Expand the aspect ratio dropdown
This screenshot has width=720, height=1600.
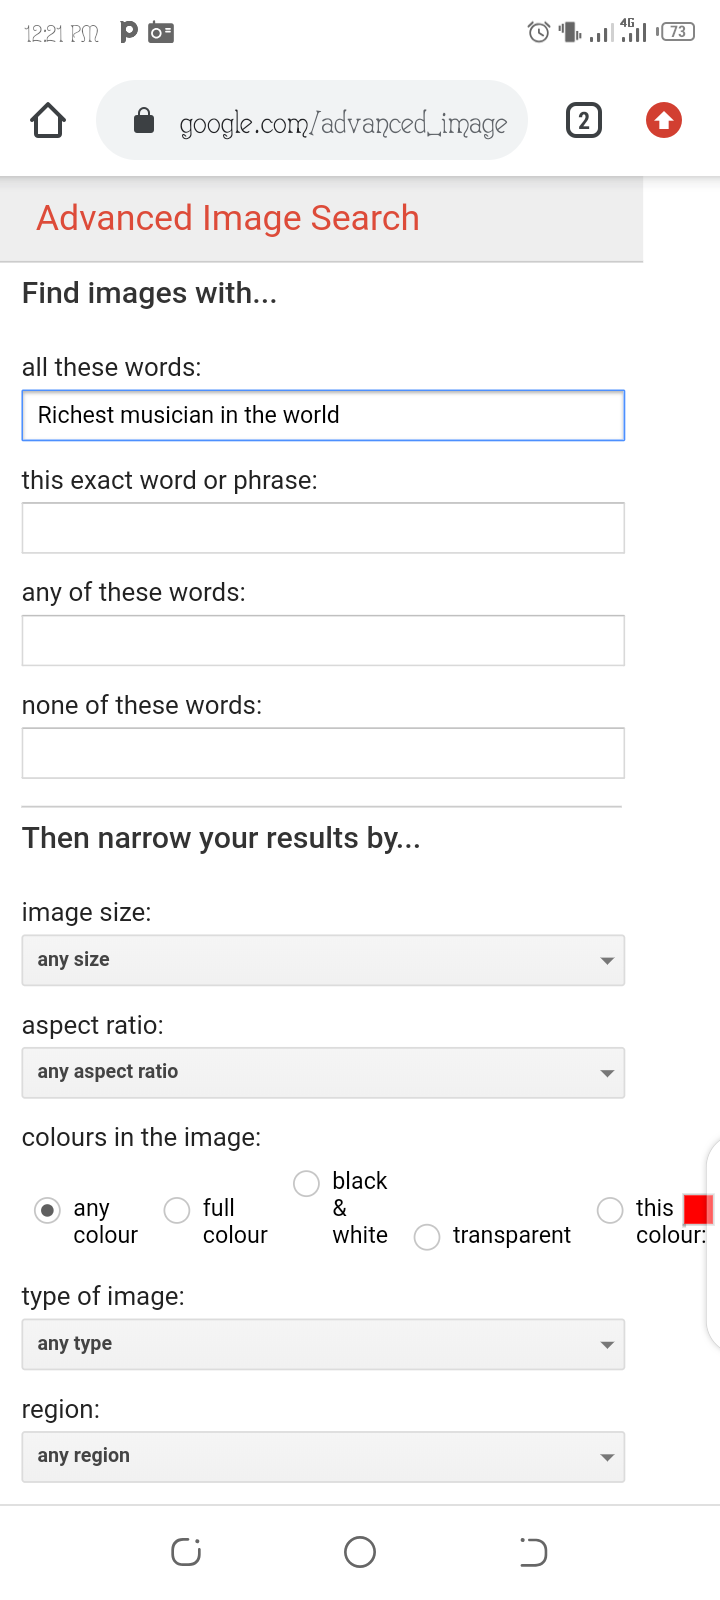tap(323, 1072)
